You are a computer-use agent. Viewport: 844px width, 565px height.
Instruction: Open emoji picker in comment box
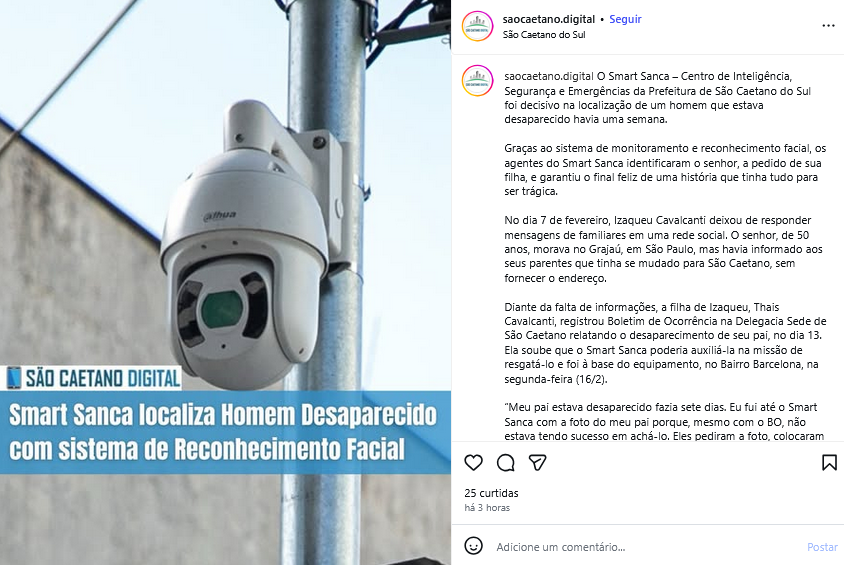coord(473,546)
